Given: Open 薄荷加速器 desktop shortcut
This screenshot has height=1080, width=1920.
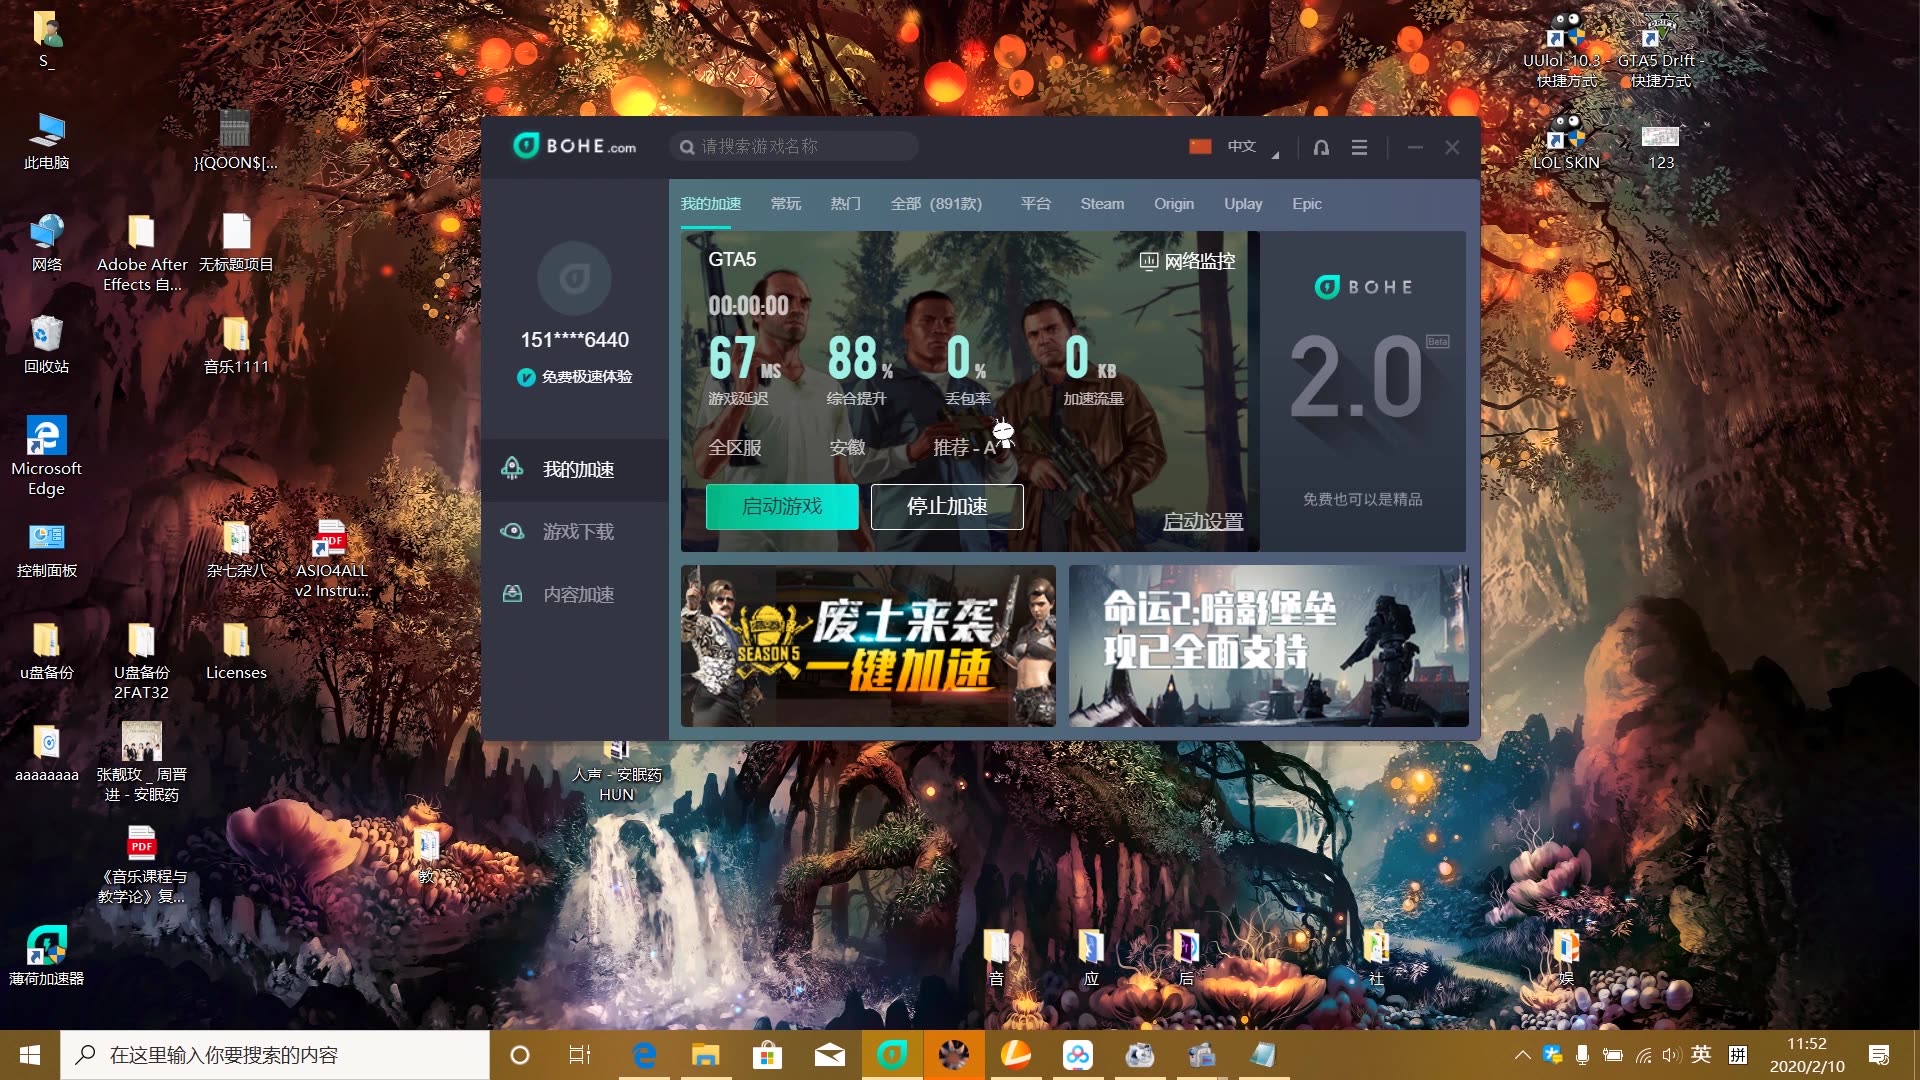Looking at the screenshot, I should coord(46,956).
